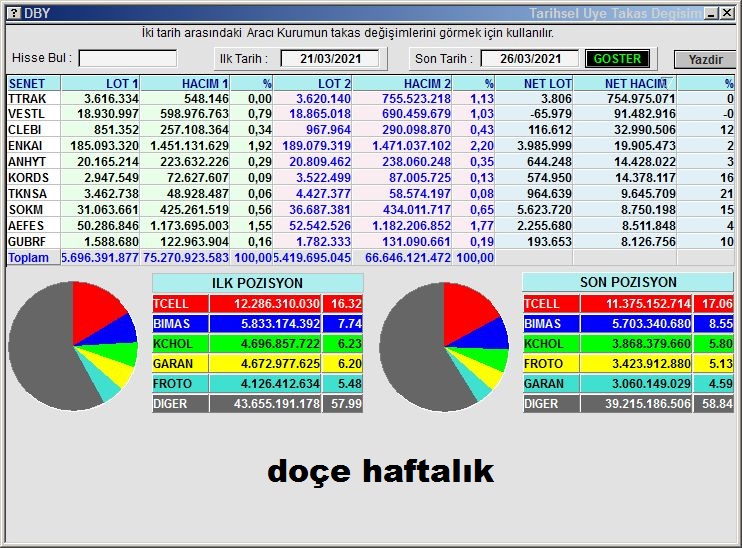Select the AEFES row
This screenshot has height=548, width=742.
tap(371, 226)
